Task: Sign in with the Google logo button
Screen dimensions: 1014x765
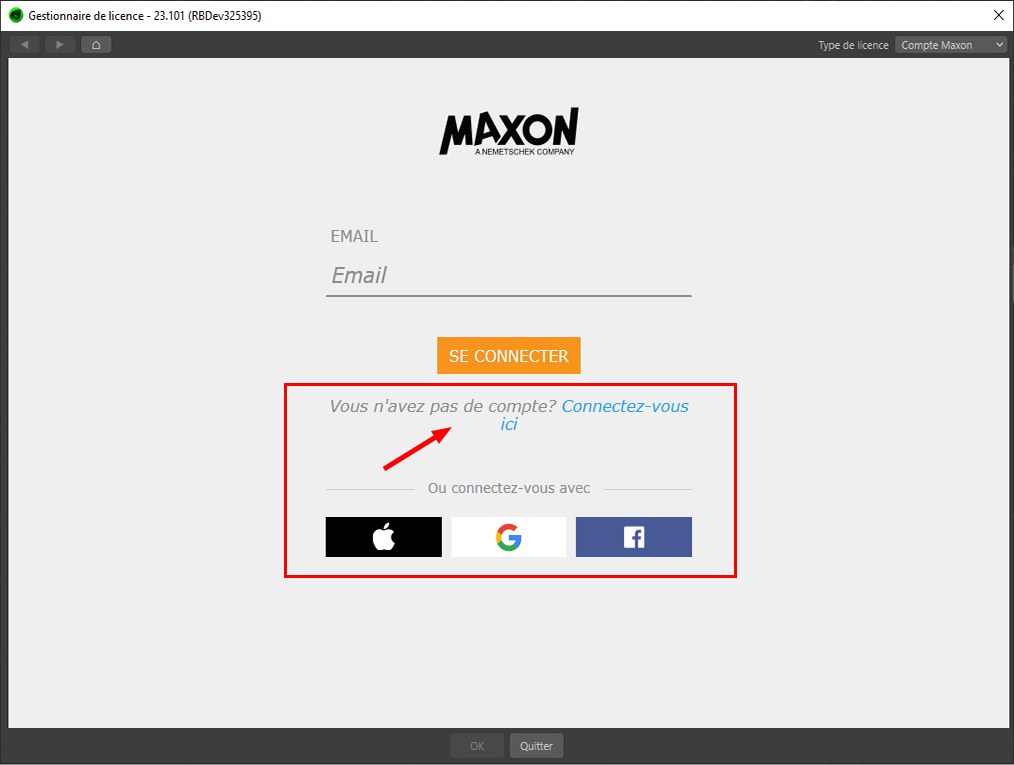Action: pyautogui.click(x=509, y=537)
